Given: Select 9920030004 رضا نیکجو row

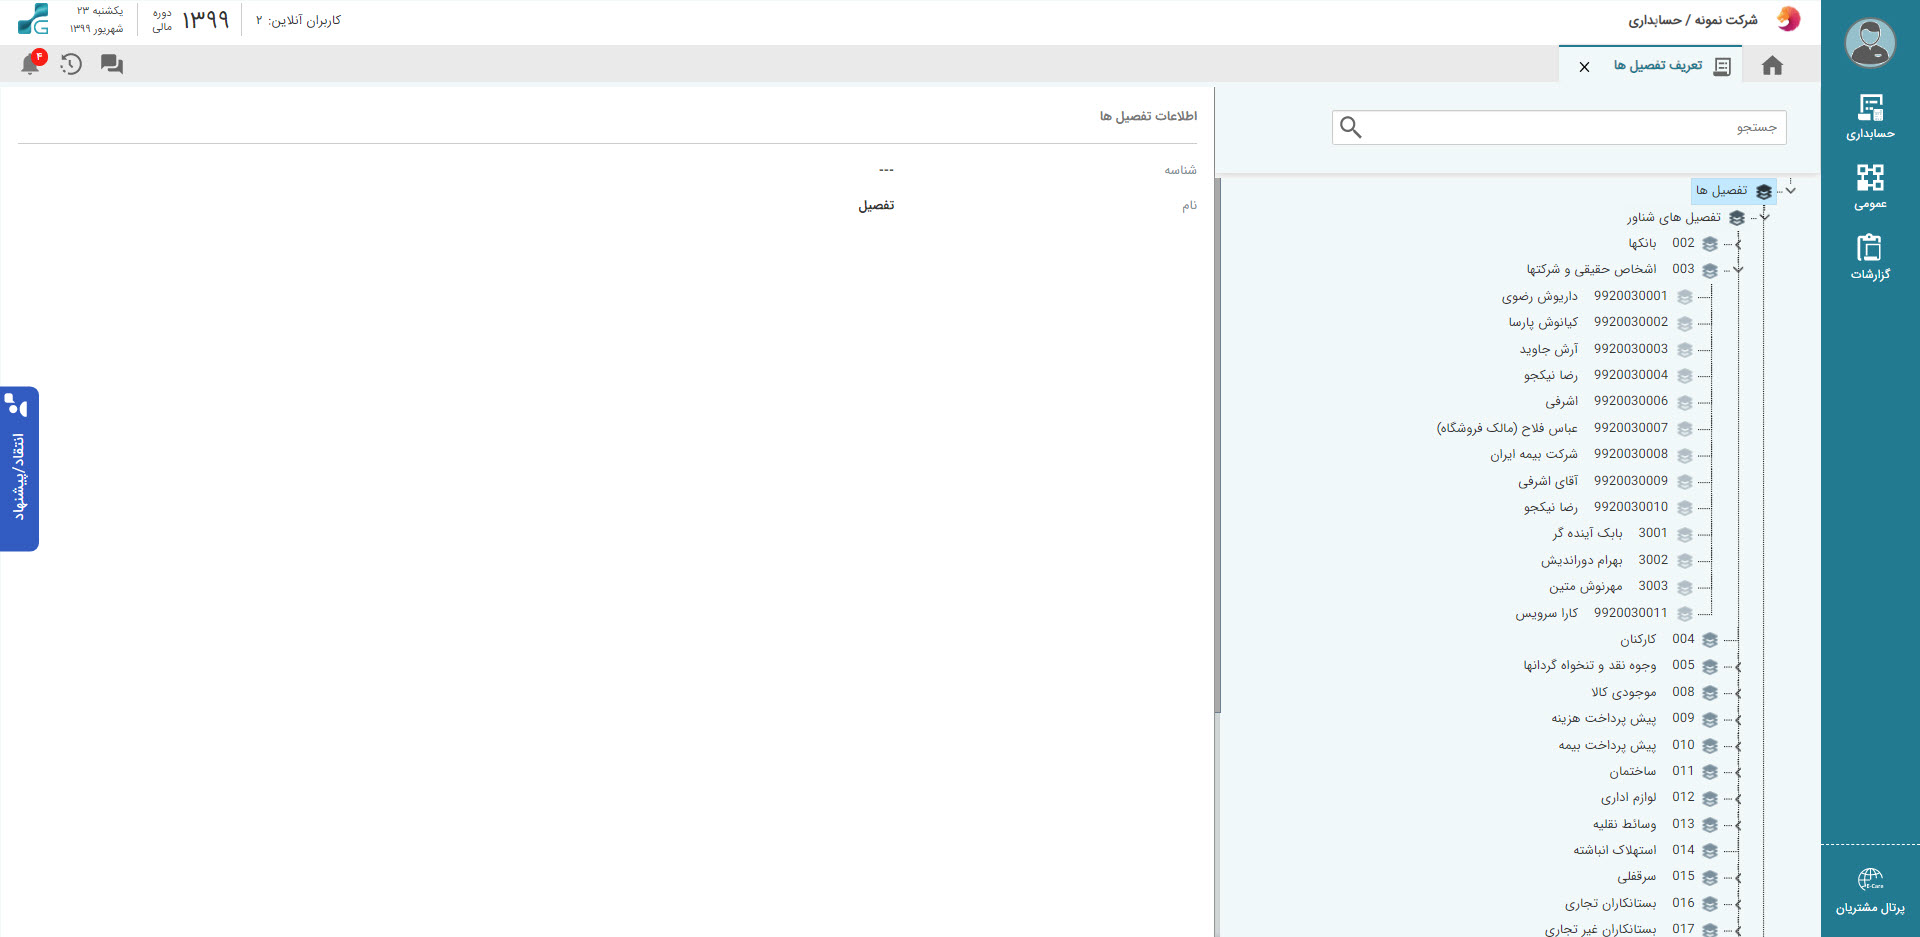Looking at the screenshot, I should pyautogui.click(x=1608, y=375).
